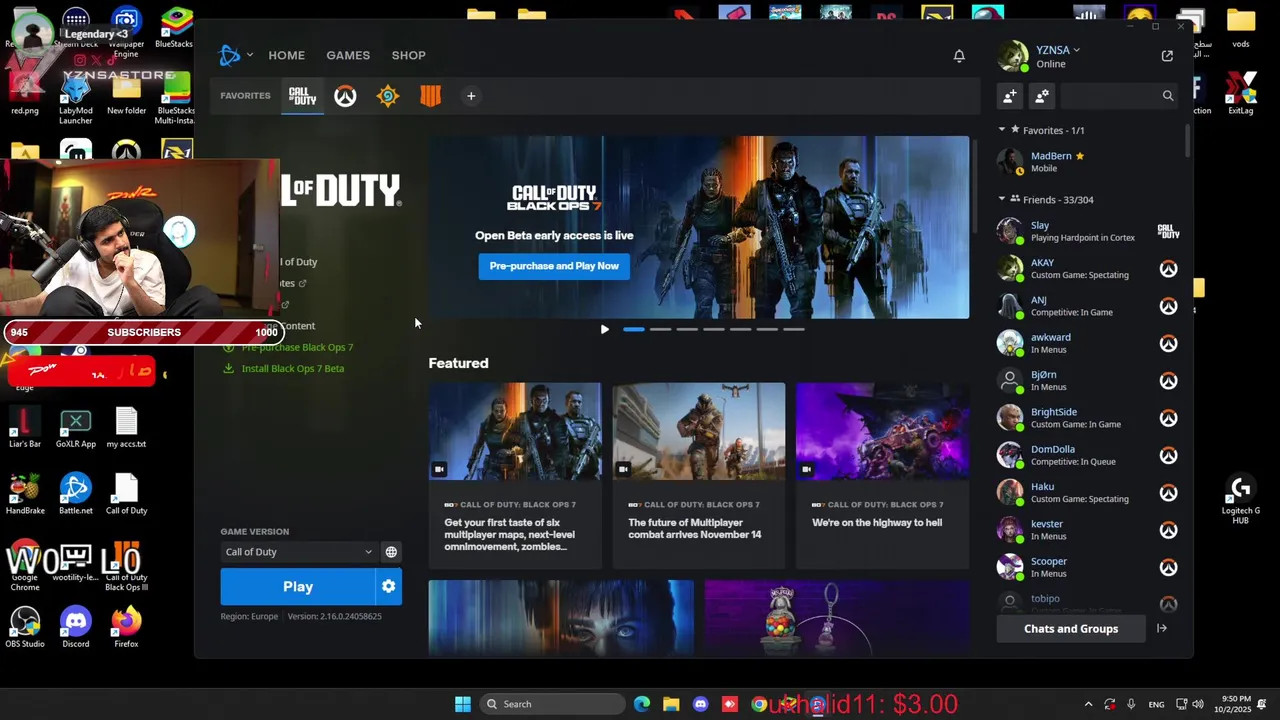Open the Black Ops 7 hero banner

coord(699,227)
